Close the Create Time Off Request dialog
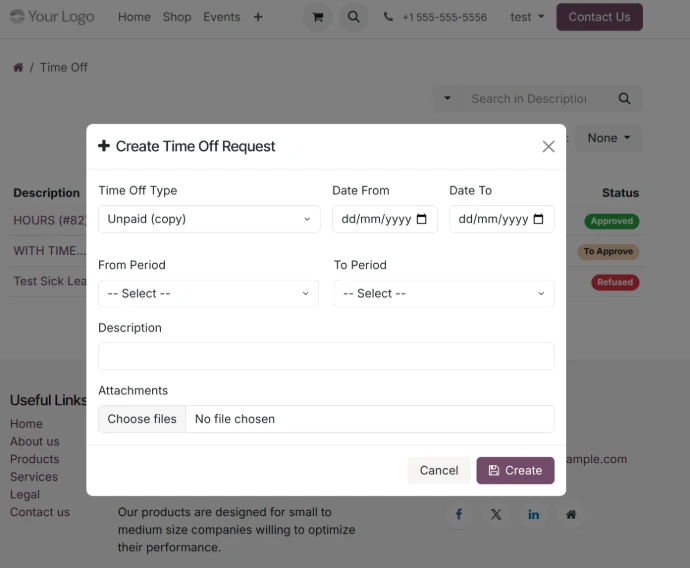Viewport: 690px width, 568px height. coord(548,146)
